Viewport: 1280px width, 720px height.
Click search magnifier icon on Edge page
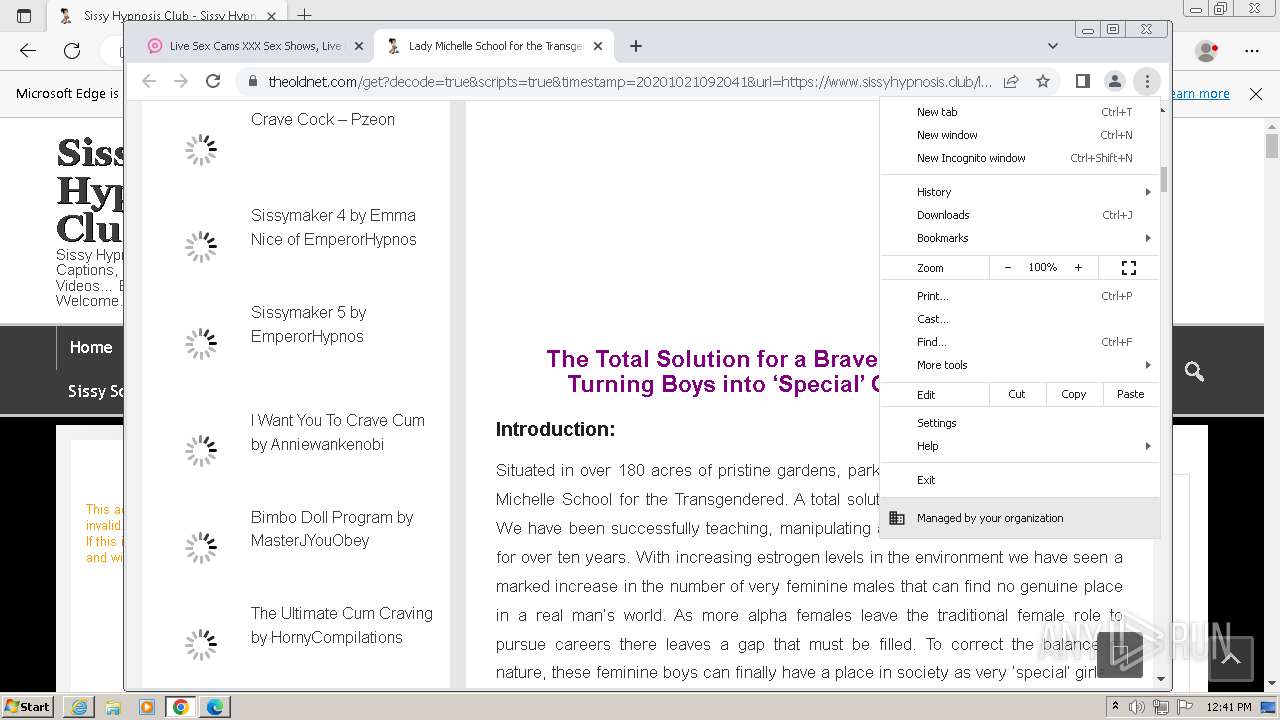[1194, 371]
